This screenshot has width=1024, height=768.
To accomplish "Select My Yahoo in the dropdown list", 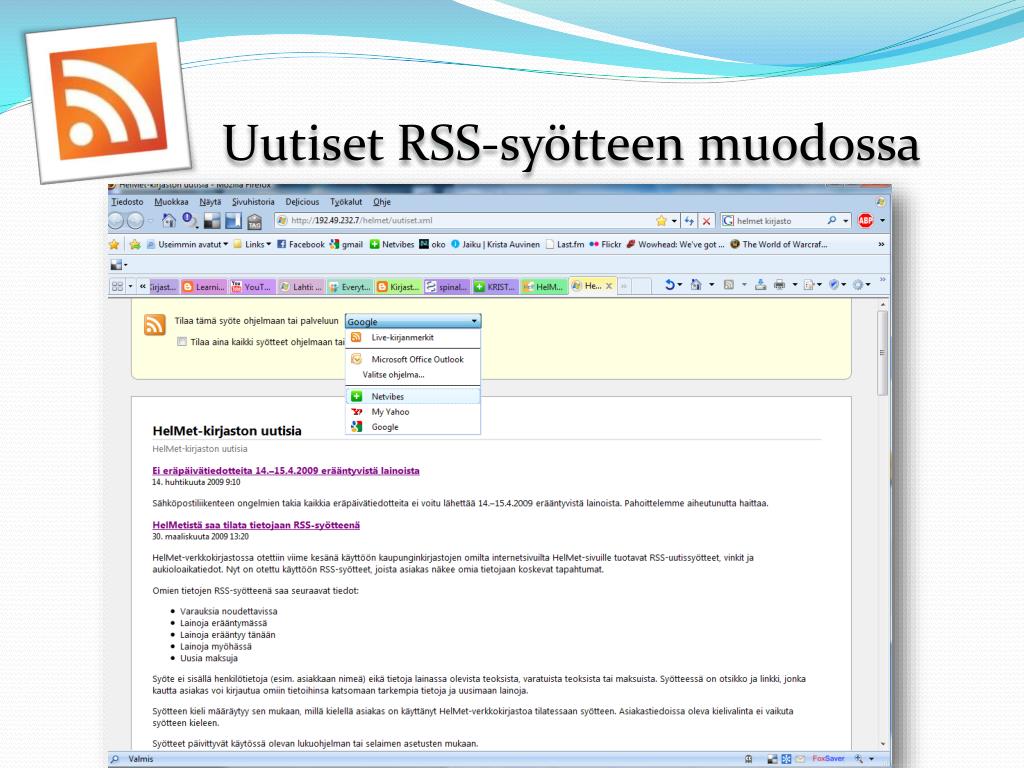I will (x=413, y=412).
